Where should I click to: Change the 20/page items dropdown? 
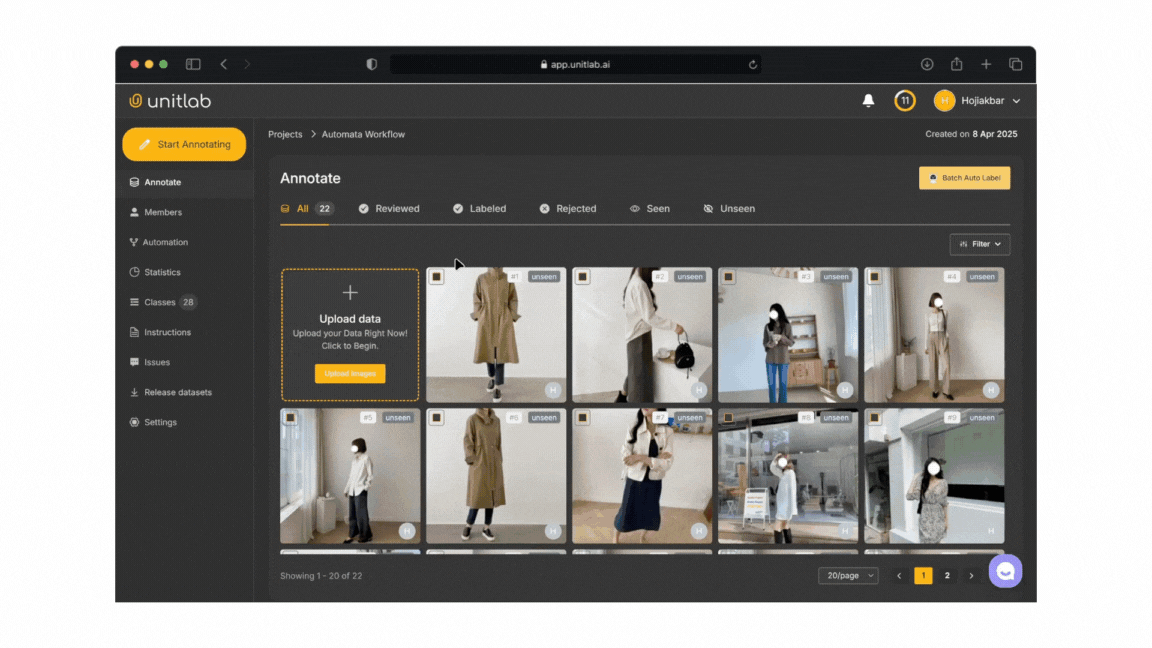click(x=847, y=575)
